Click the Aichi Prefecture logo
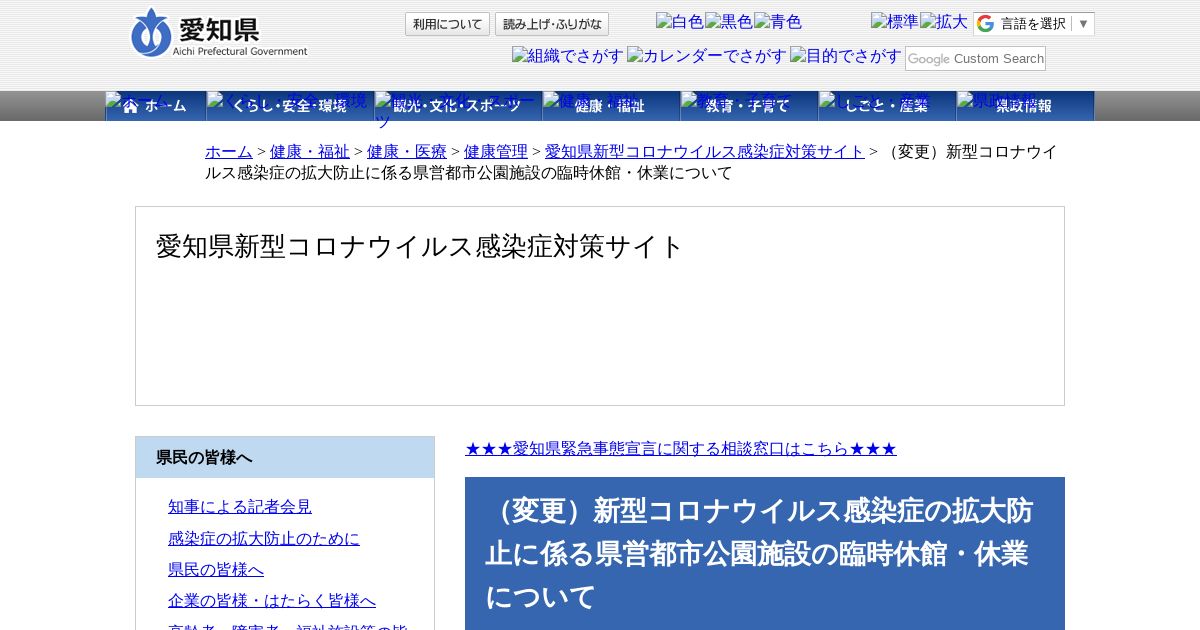 (219, 33)
